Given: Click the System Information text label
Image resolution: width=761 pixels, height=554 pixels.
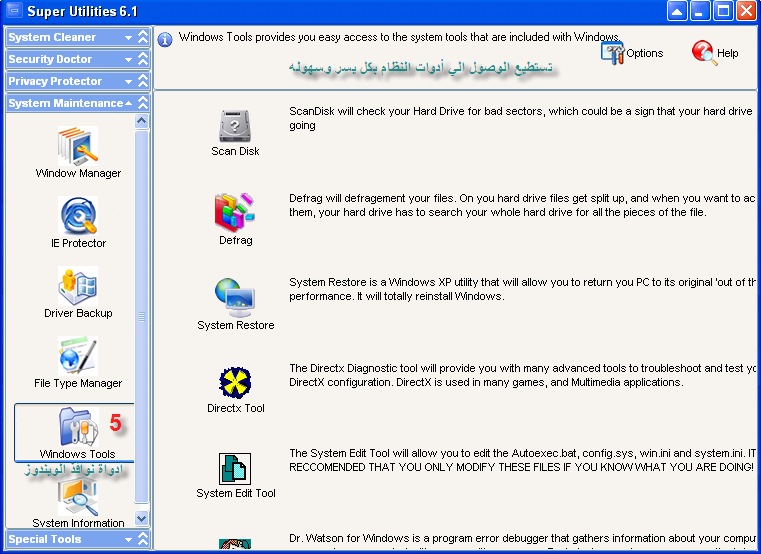Looking at the screenshot, I should point(78,523).
